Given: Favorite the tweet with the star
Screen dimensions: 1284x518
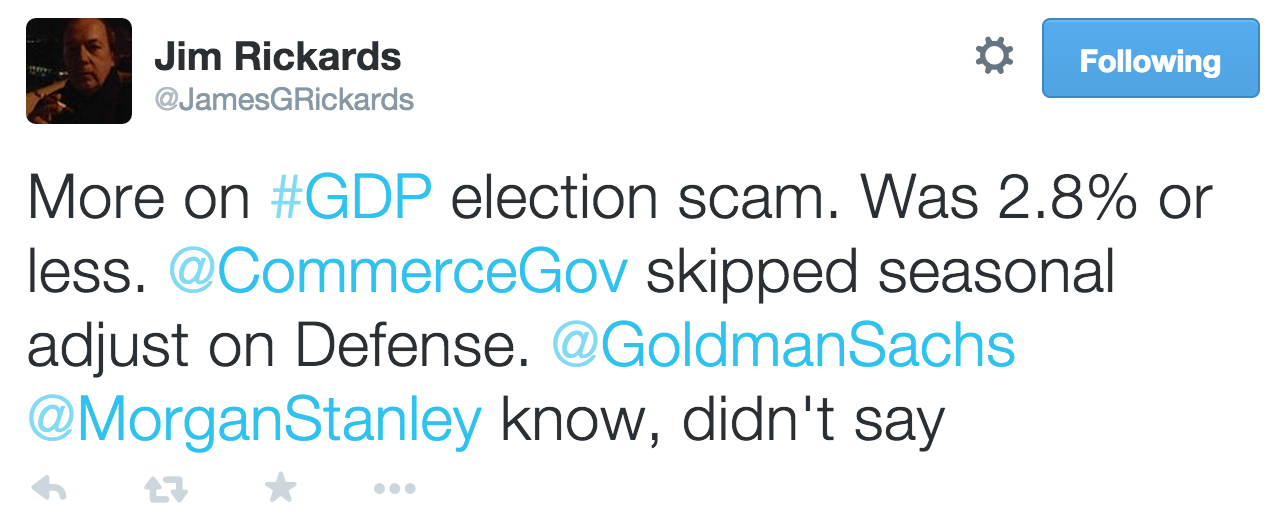Looking at the screenshot, I should pos(280,488).
